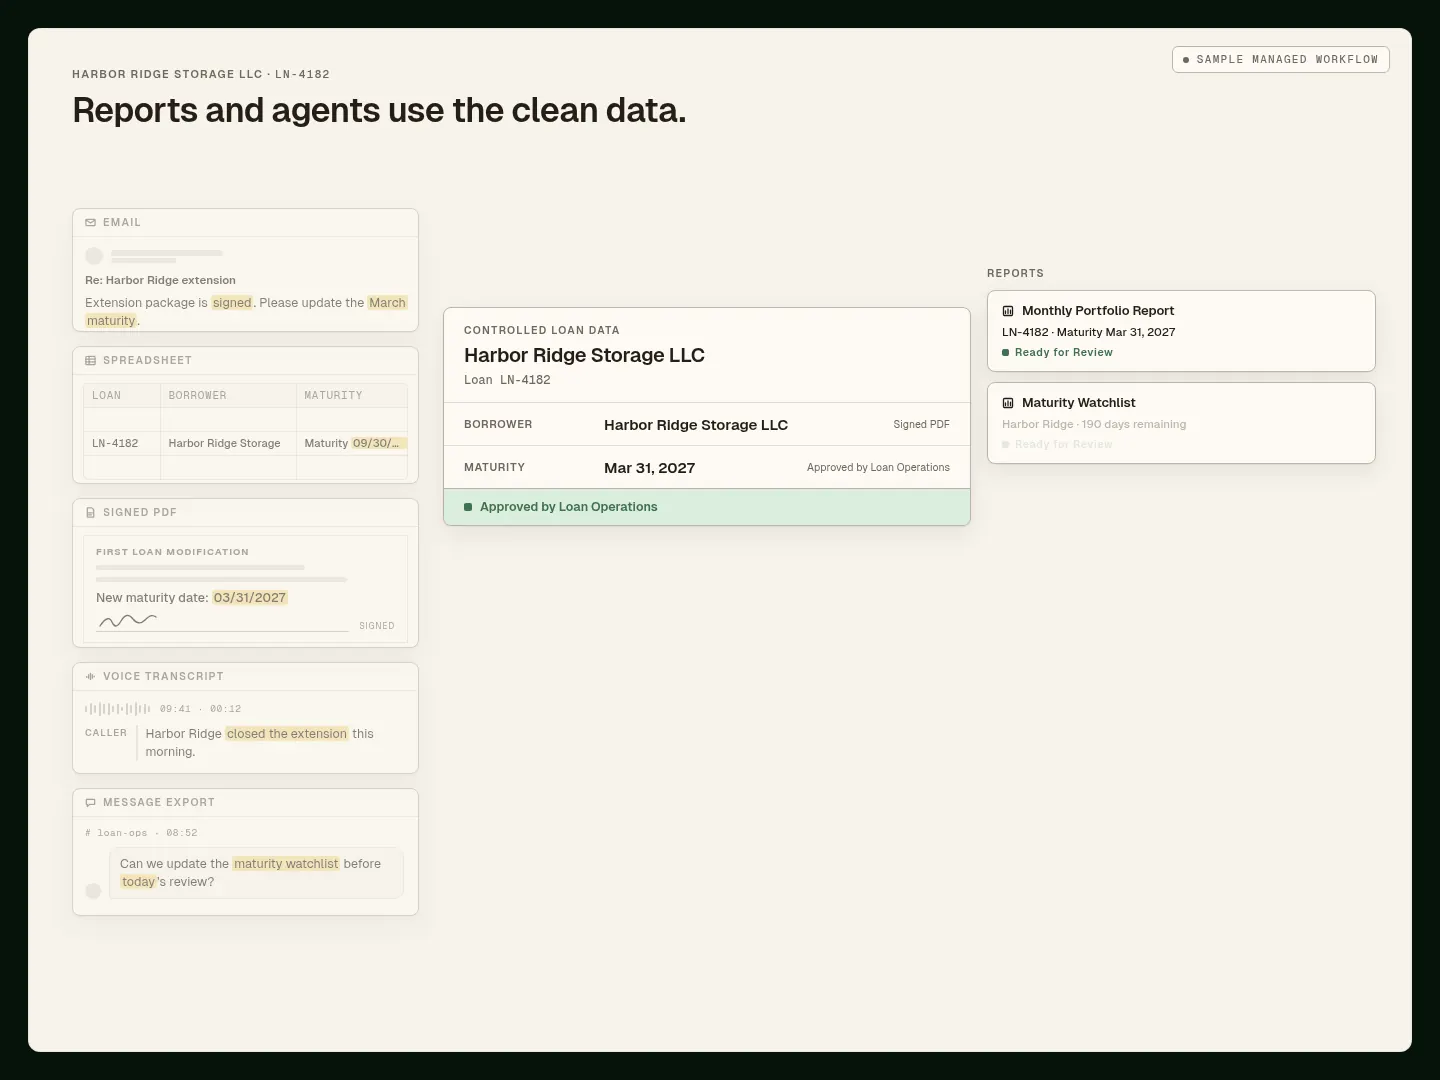Click the sender avatar in Email card
This screenshot has width=1440, height=1080.
94,256
